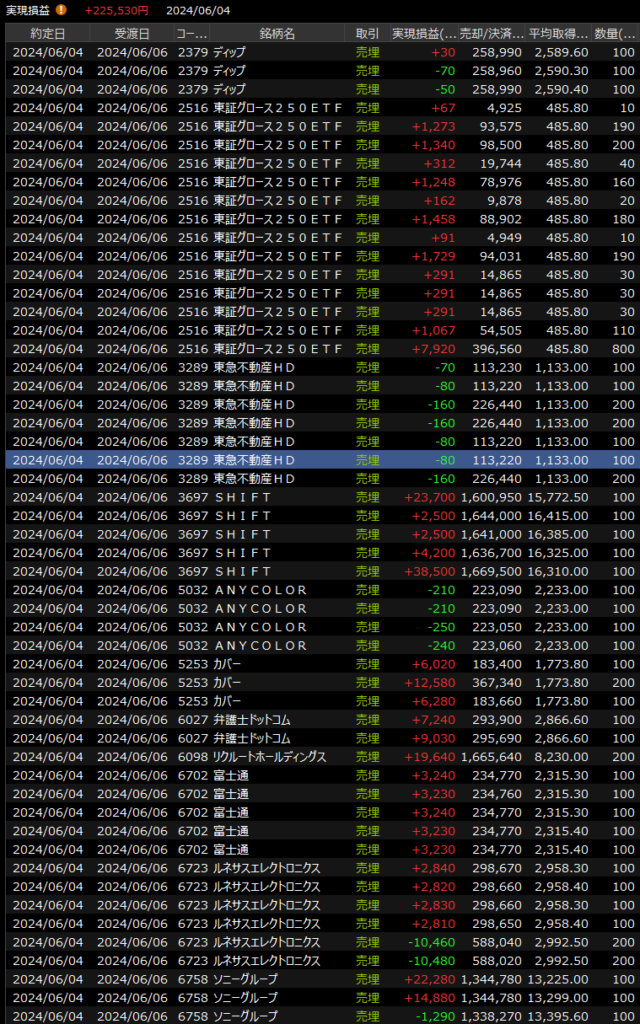Select the SHIFT row with +38,500 profit

320,571
